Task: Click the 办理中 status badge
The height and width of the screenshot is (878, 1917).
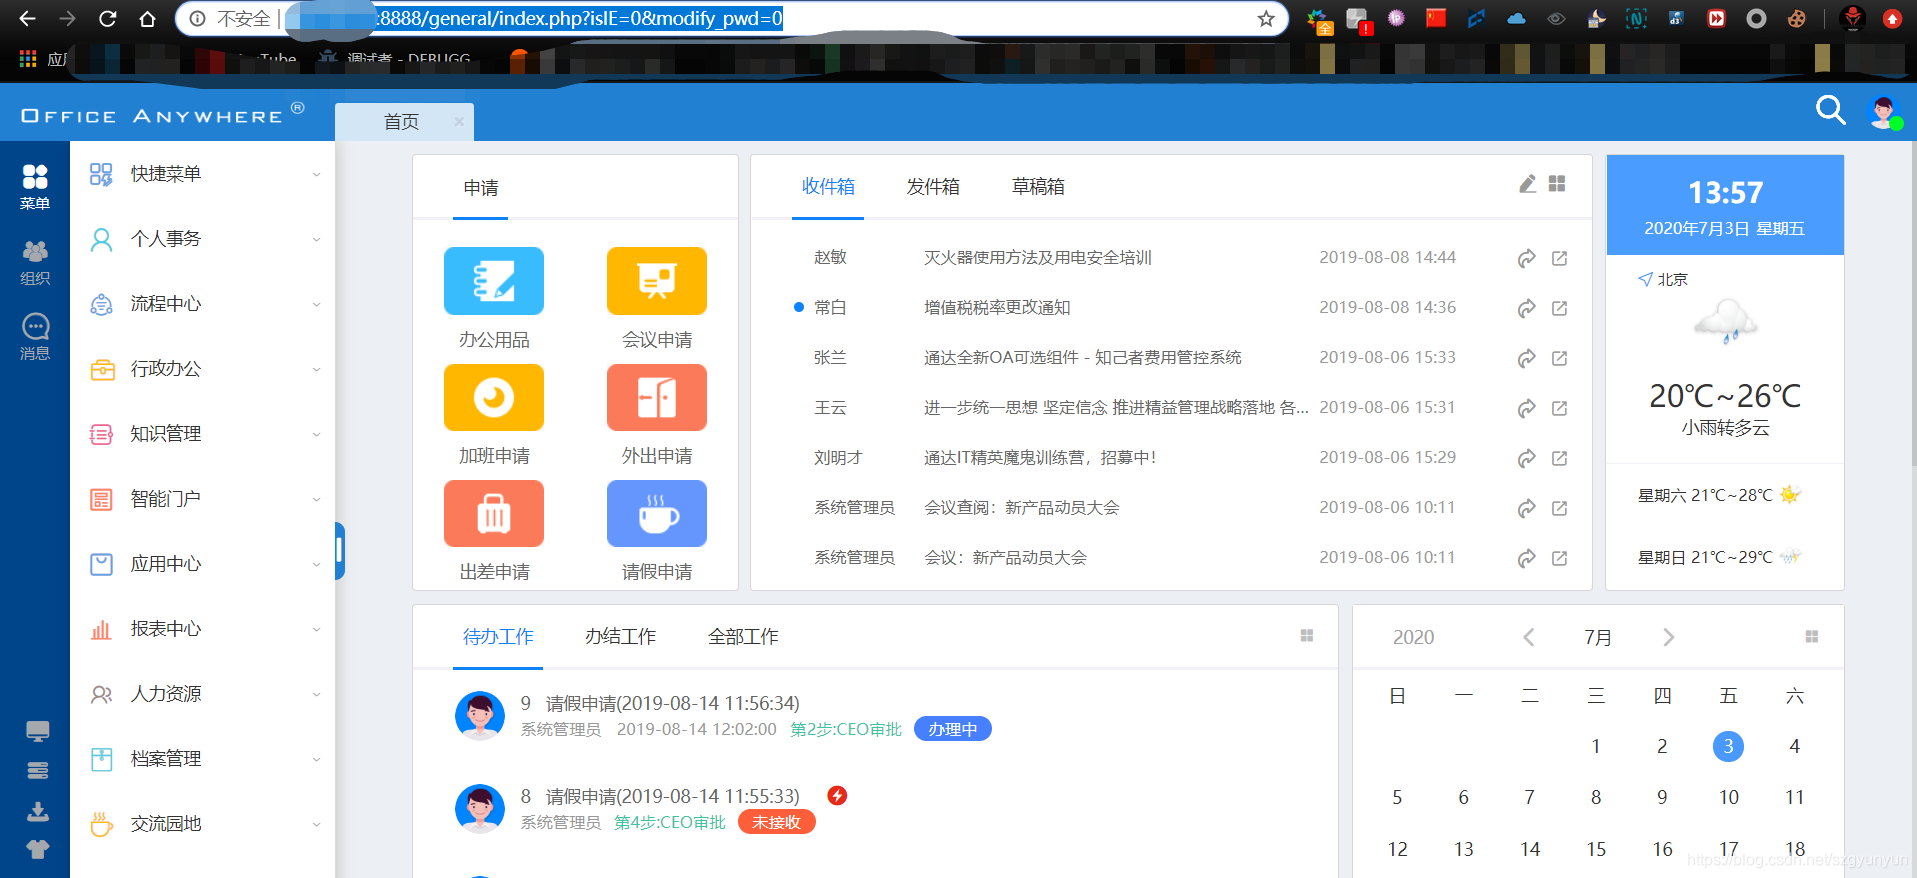Action: coord(953,729)
